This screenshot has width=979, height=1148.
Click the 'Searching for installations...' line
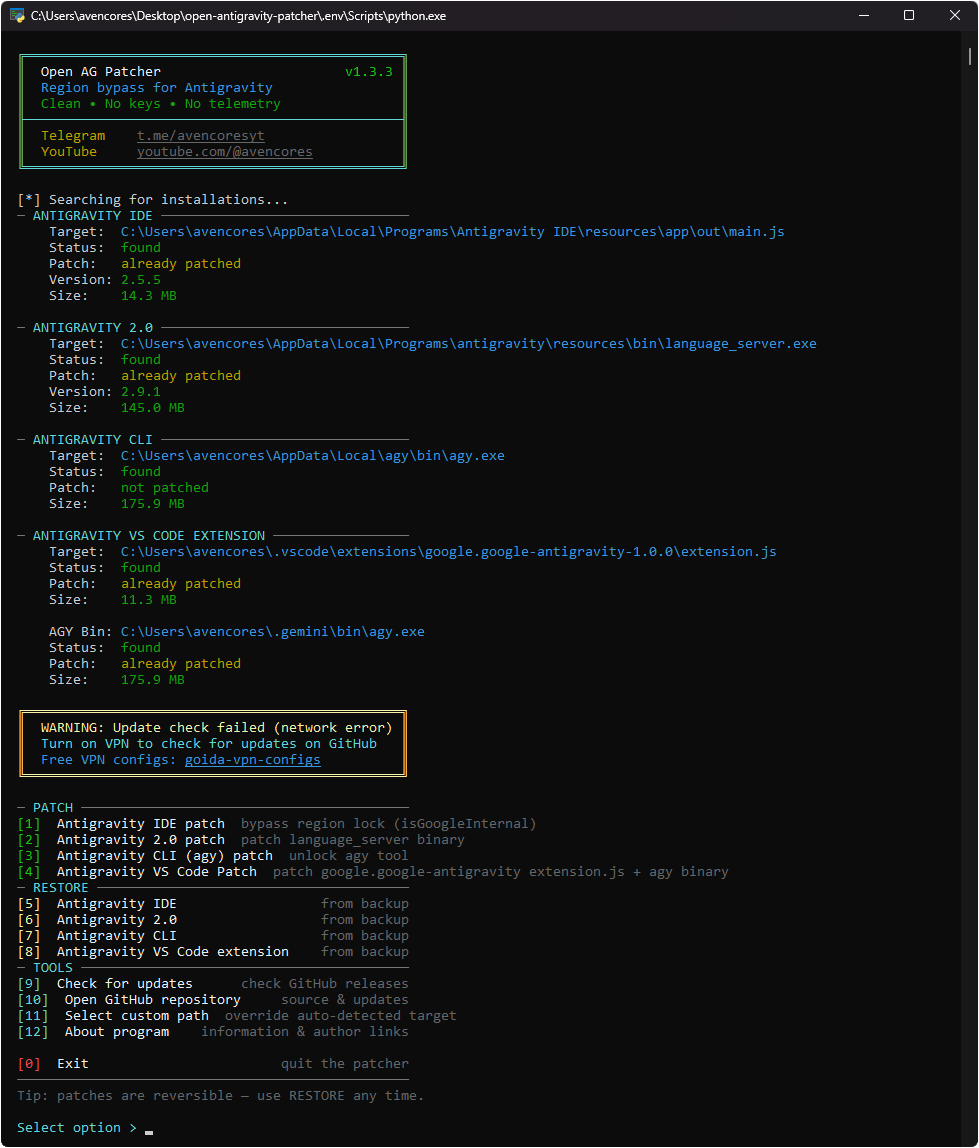pyautogui.click(x=152, y=199)
